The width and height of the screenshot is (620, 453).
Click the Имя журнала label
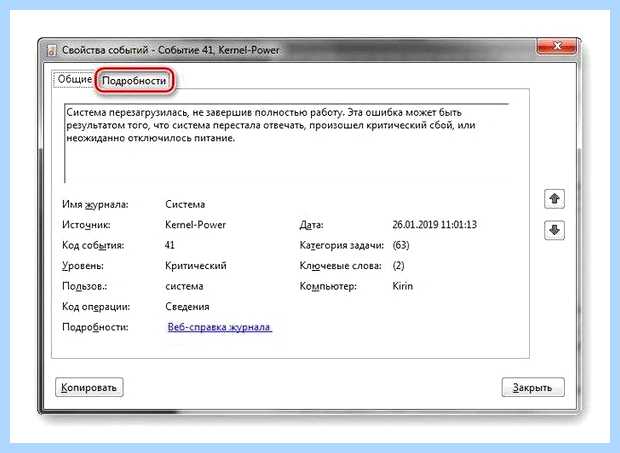coord(95,205)
